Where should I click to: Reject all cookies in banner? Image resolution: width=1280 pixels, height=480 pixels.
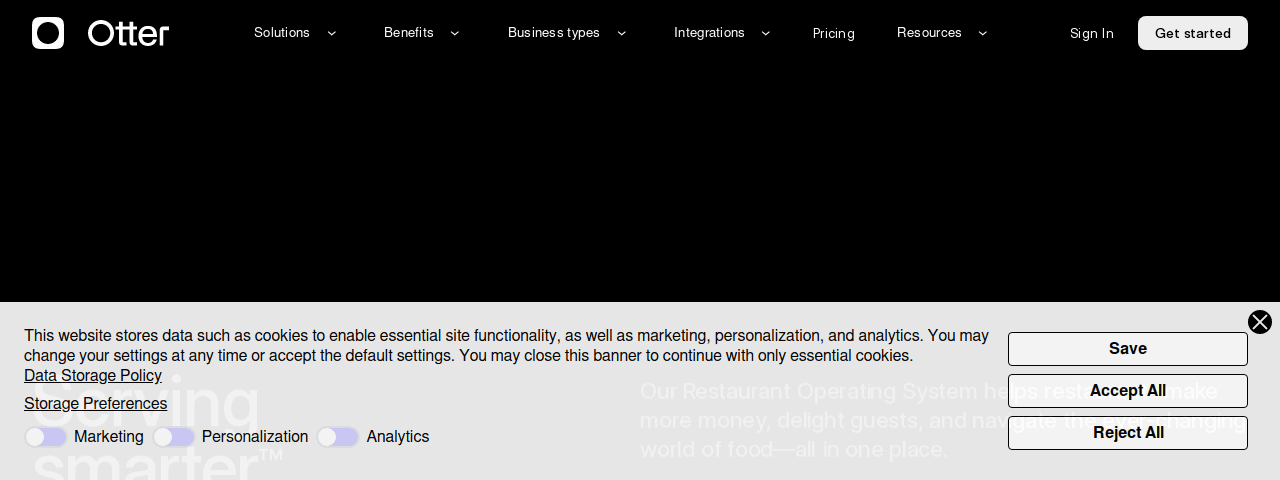1127,433
